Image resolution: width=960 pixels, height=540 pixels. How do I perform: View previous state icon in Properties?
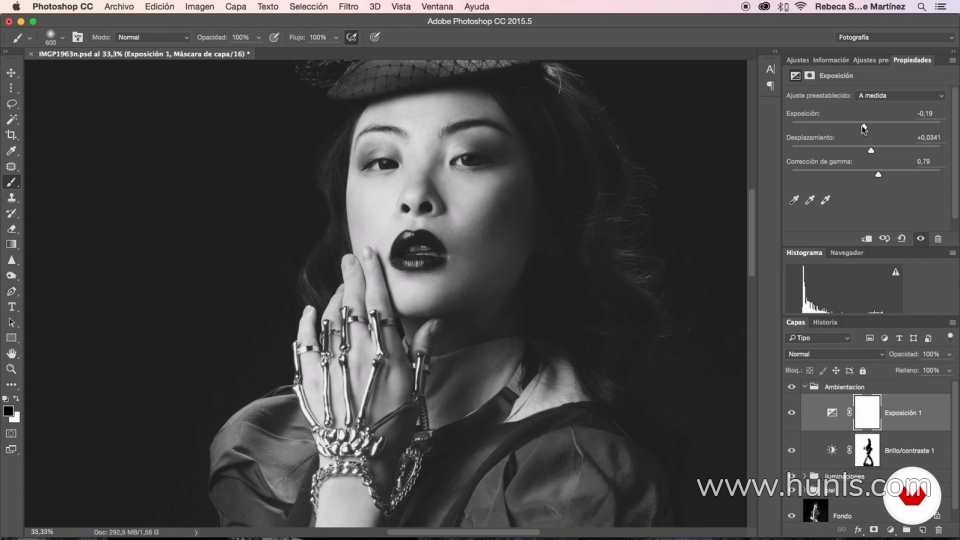(x=885, y=239)
